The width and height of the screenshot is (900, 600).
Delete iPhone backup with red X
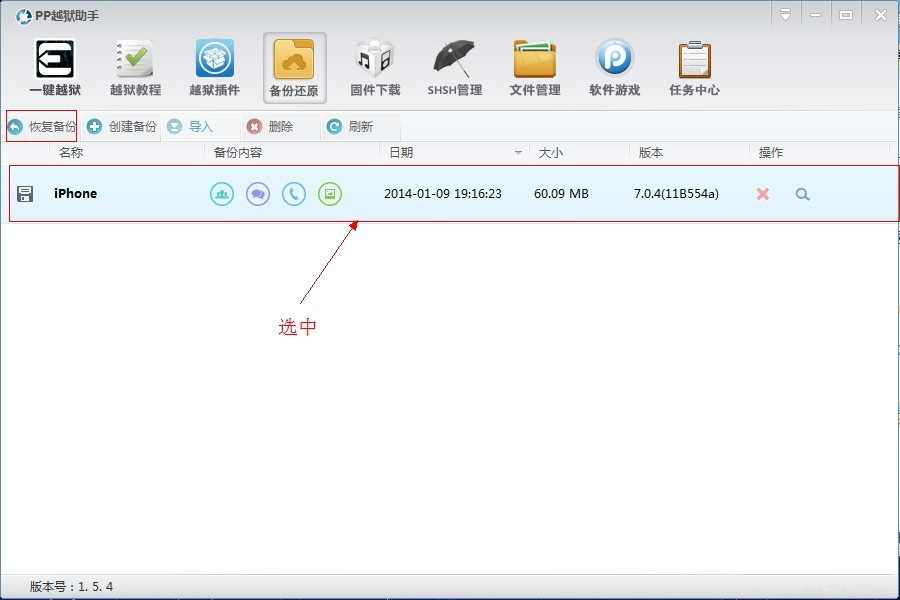point(763,194)
